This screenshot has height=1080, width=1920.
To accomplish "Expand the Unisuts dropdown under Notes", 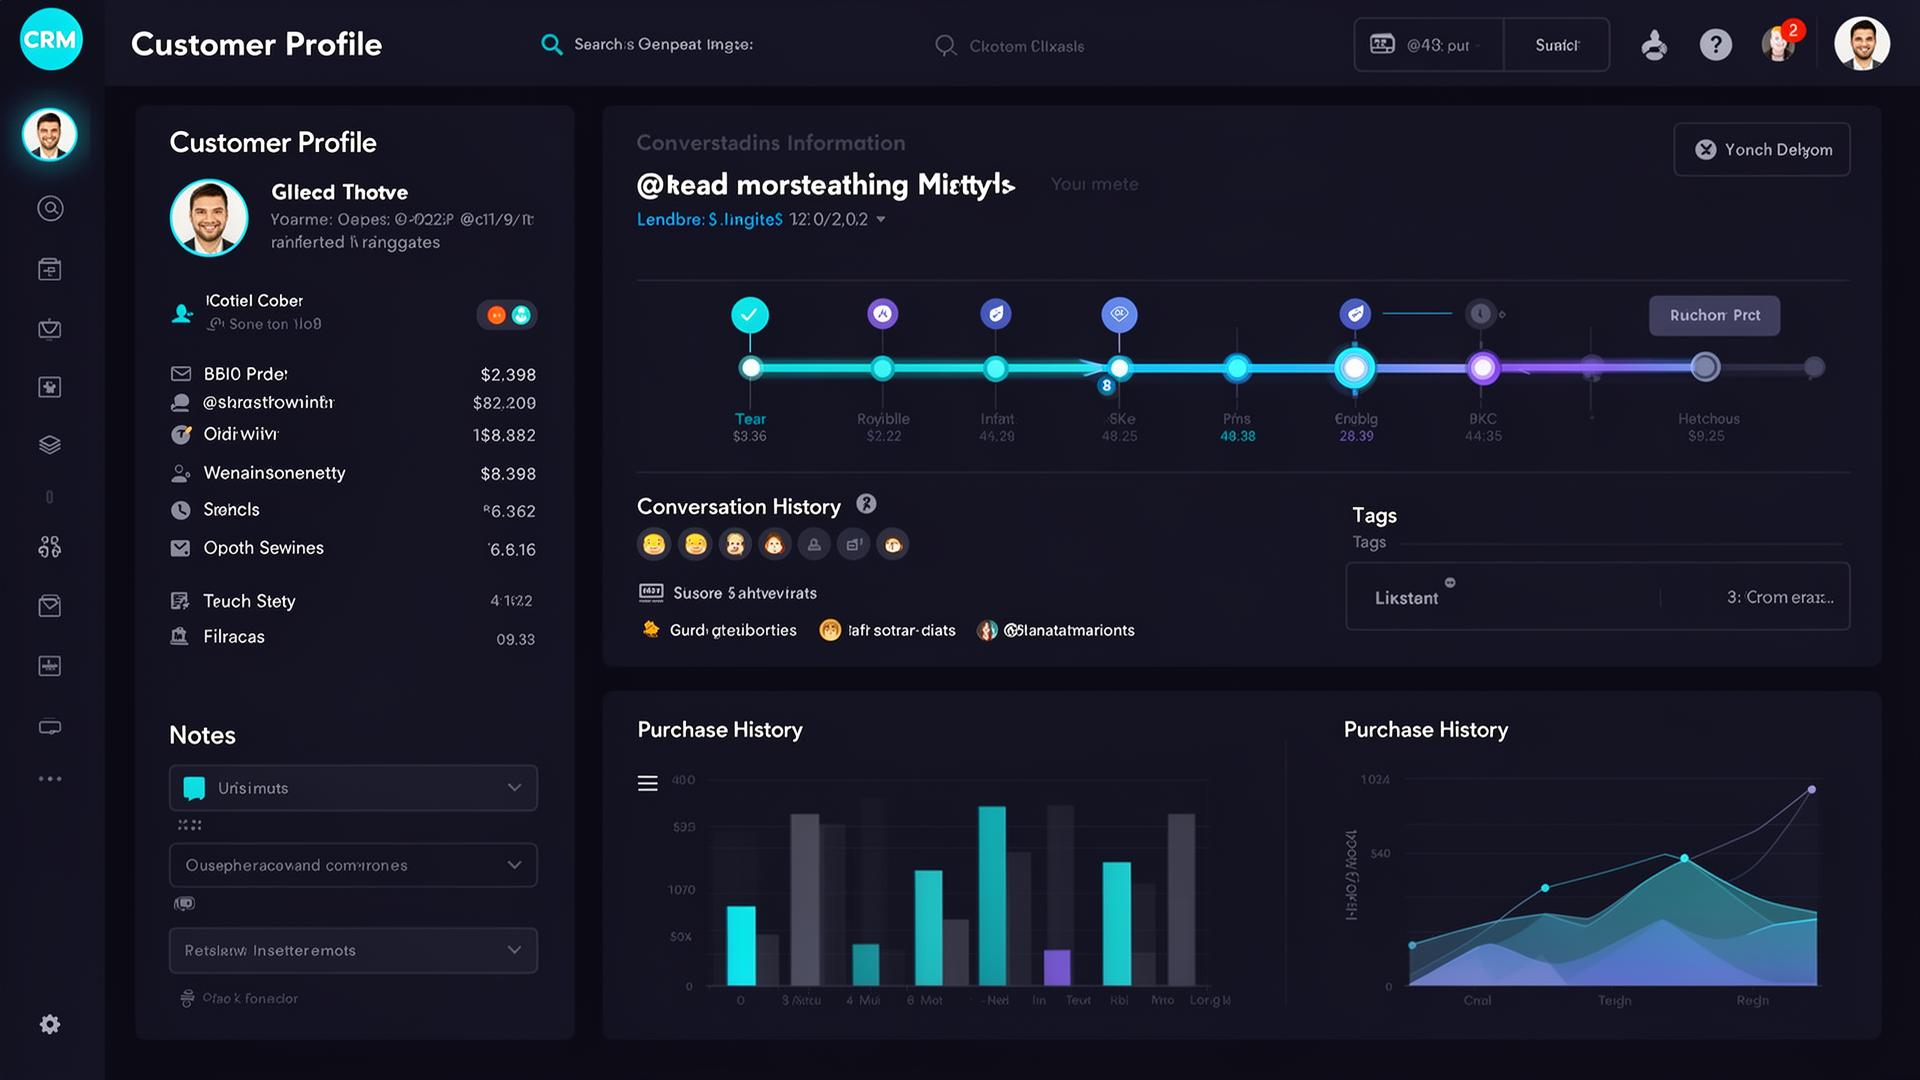I will pos(352,788).
